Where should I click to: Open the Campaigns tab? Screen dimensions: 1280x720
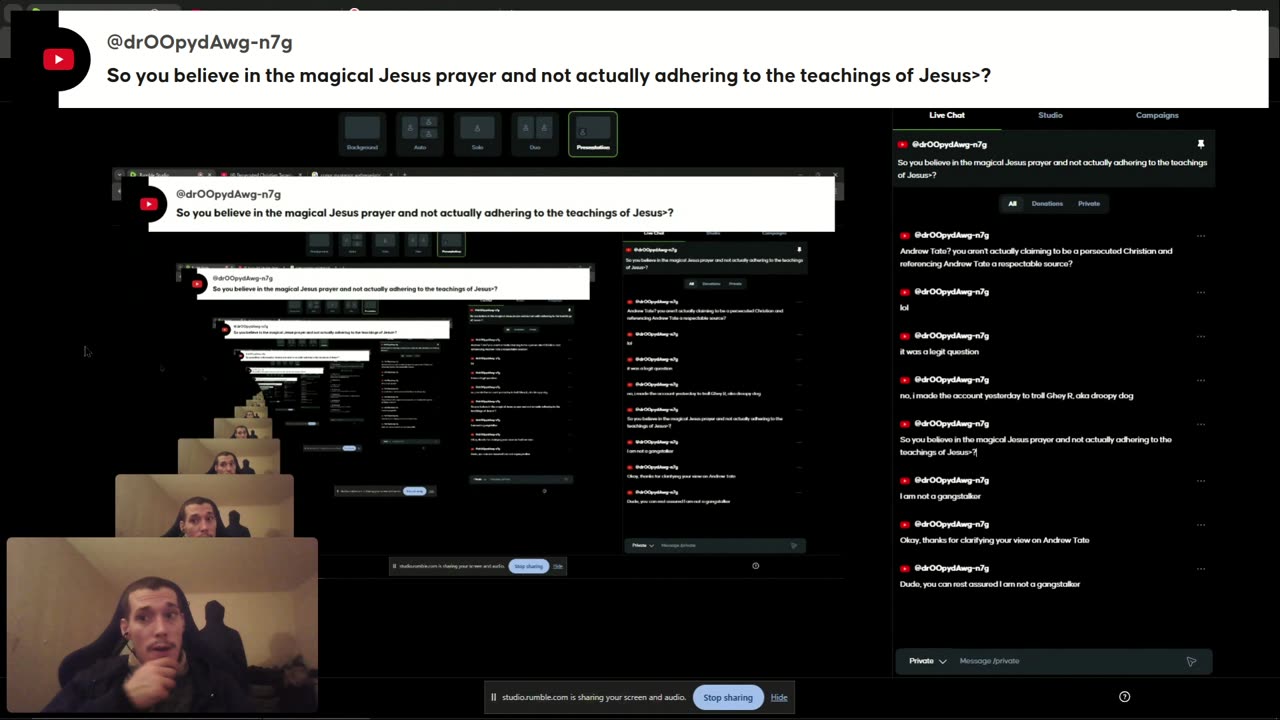pyautogui.click(x=1157, y=115)
